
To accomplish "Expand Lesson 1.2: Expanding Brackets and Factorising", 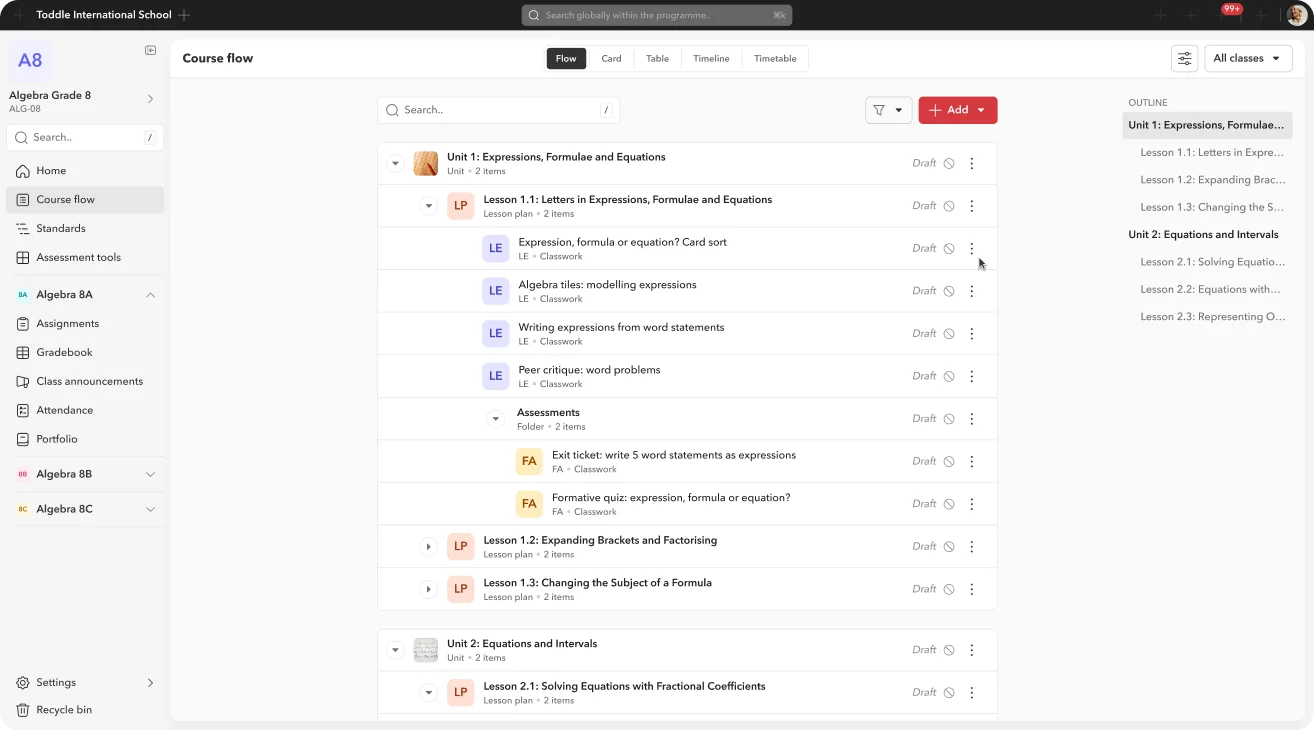I will point(428,547).
